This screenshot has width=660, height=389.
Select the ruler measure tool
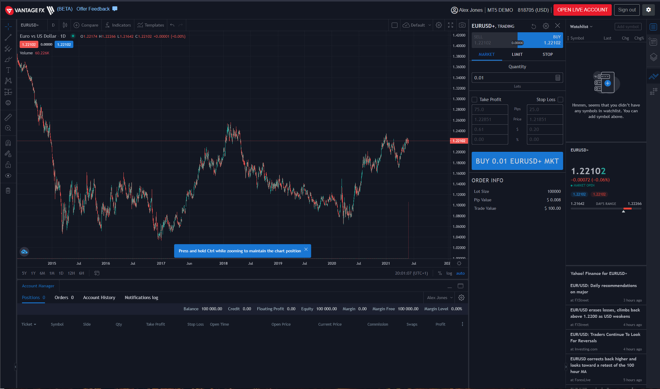[x=8, y=117]
